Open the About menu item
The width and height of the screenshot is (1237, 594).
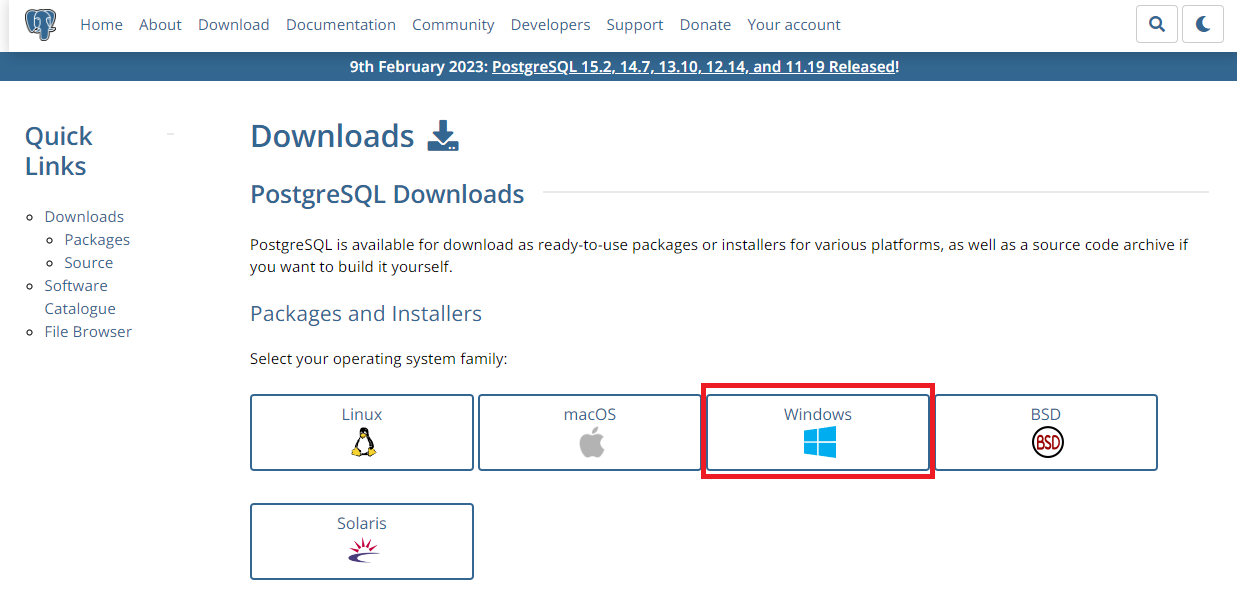click(x=160, y=24)
